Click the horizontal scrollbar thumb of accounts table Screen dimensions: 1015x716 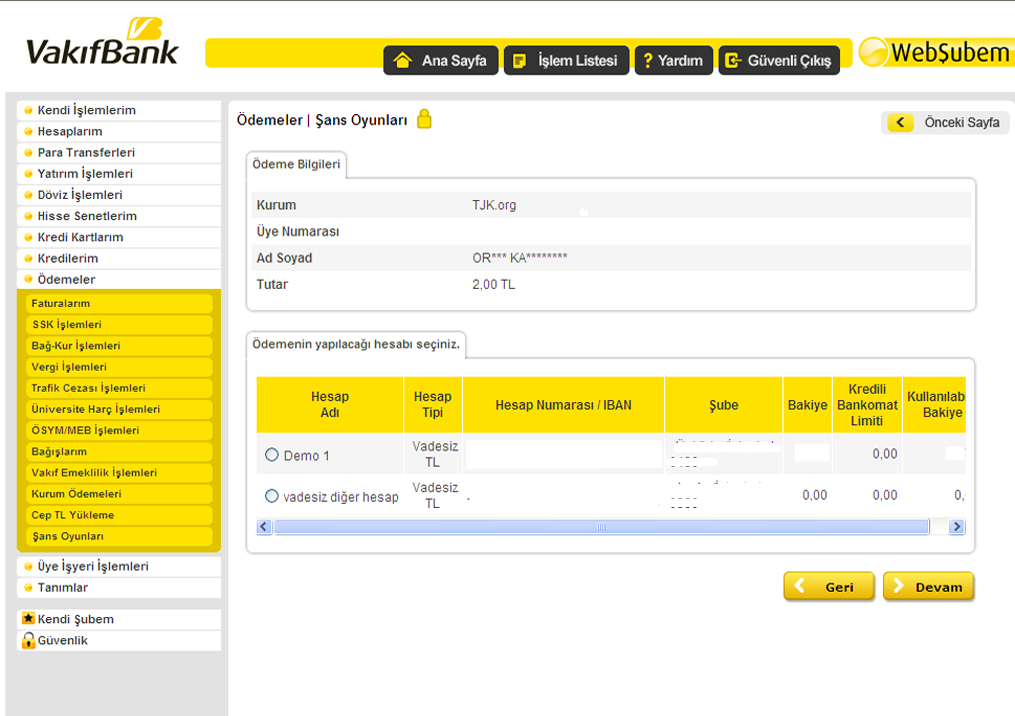[601, 527]
